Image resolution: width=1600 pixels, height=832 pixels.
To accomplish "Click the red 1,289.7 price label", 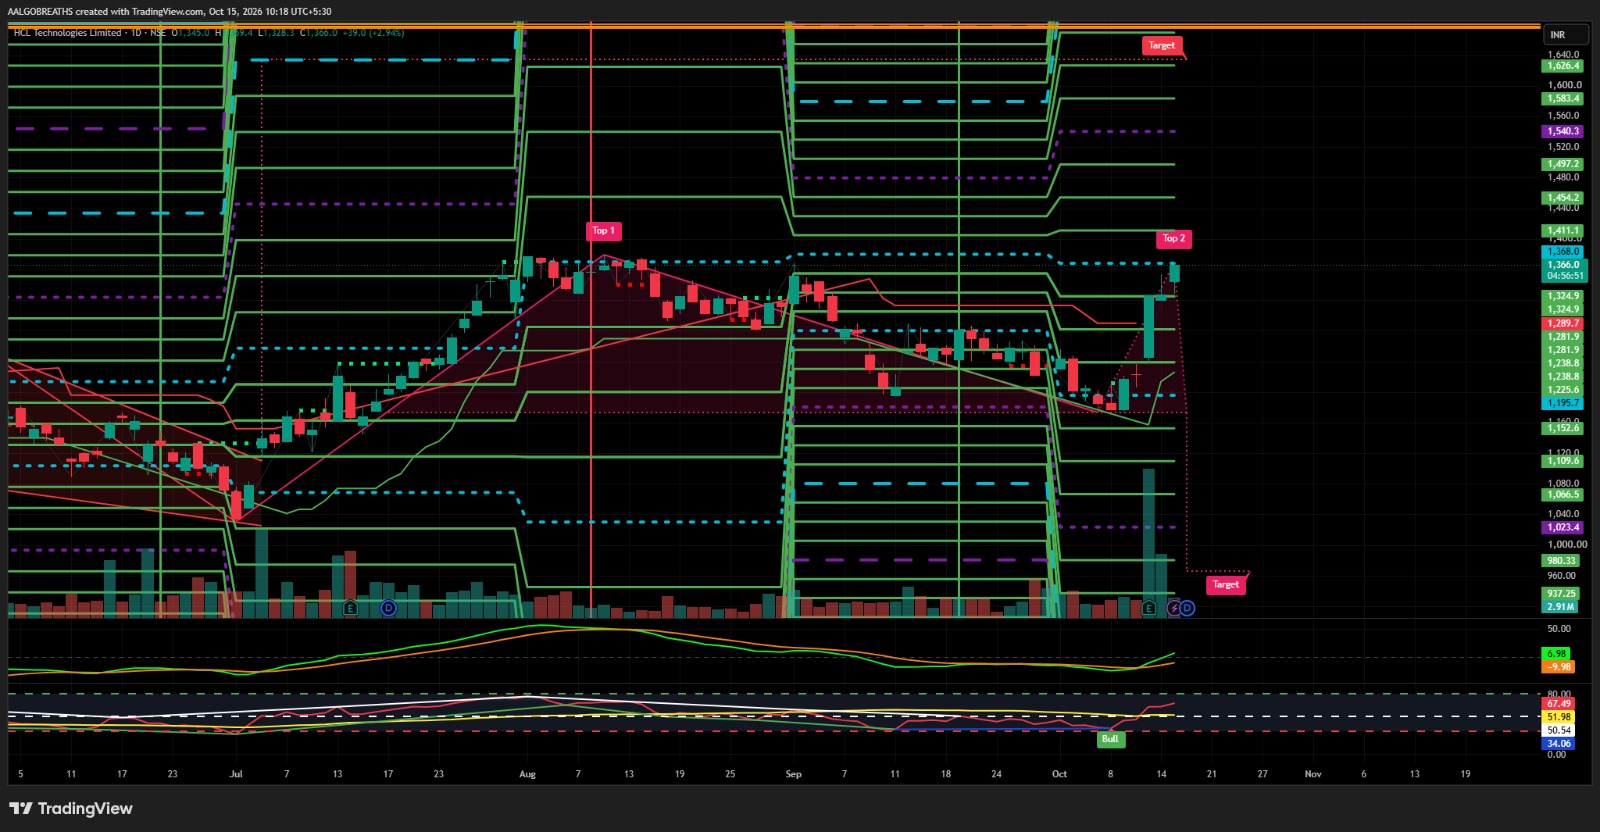I will point(1563,324).
